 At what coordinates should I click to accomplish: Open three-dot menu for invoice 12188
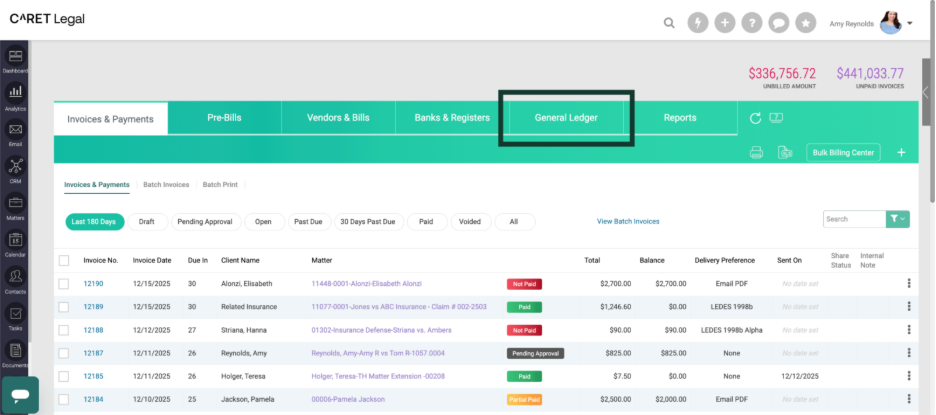tap(909, 330)
